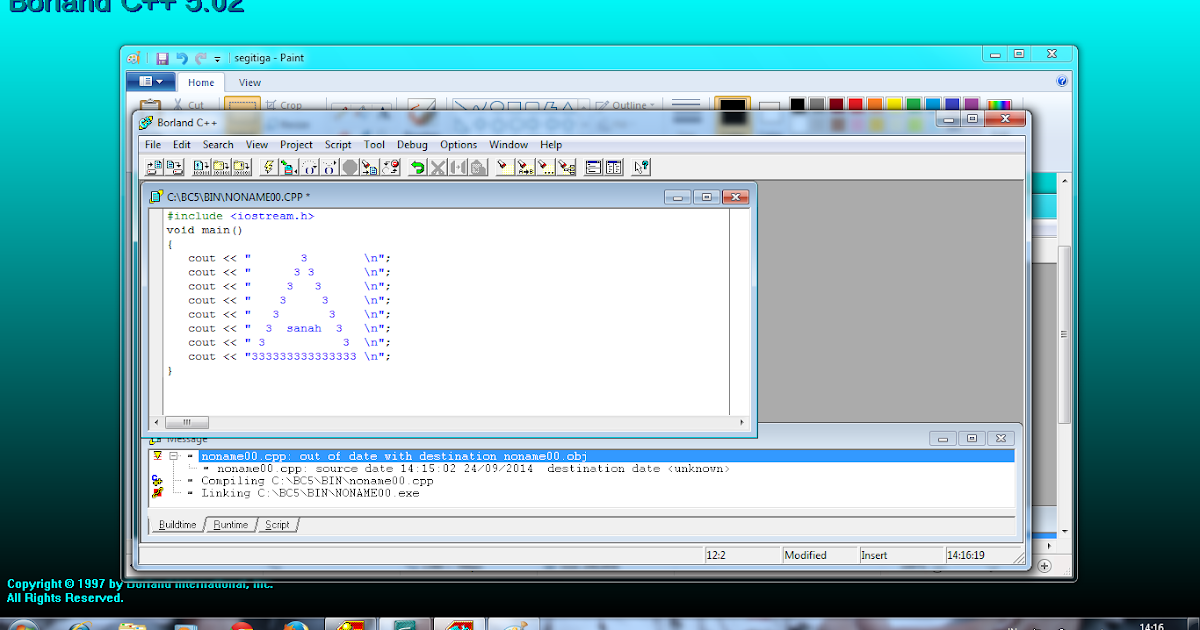Click the gray X icon in Borland toolbar
Viewport: 1200px width, 630px height.
click(438, 167)
